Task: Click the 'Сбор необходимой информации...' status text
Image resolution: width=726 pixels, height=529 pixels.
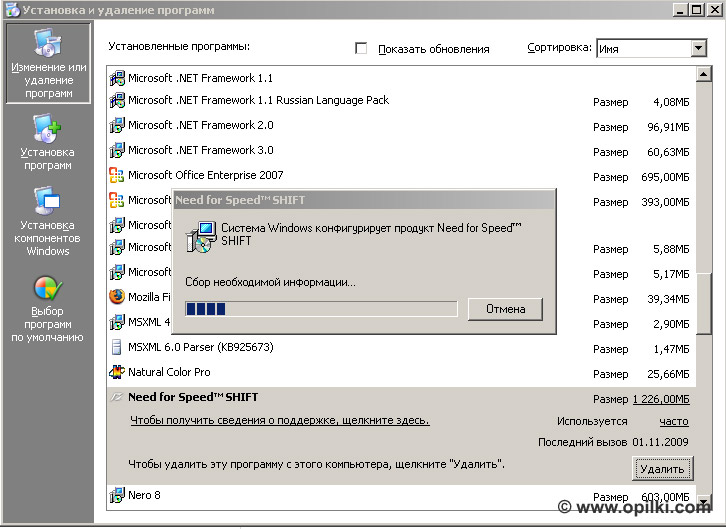Action: click(270, 282)
